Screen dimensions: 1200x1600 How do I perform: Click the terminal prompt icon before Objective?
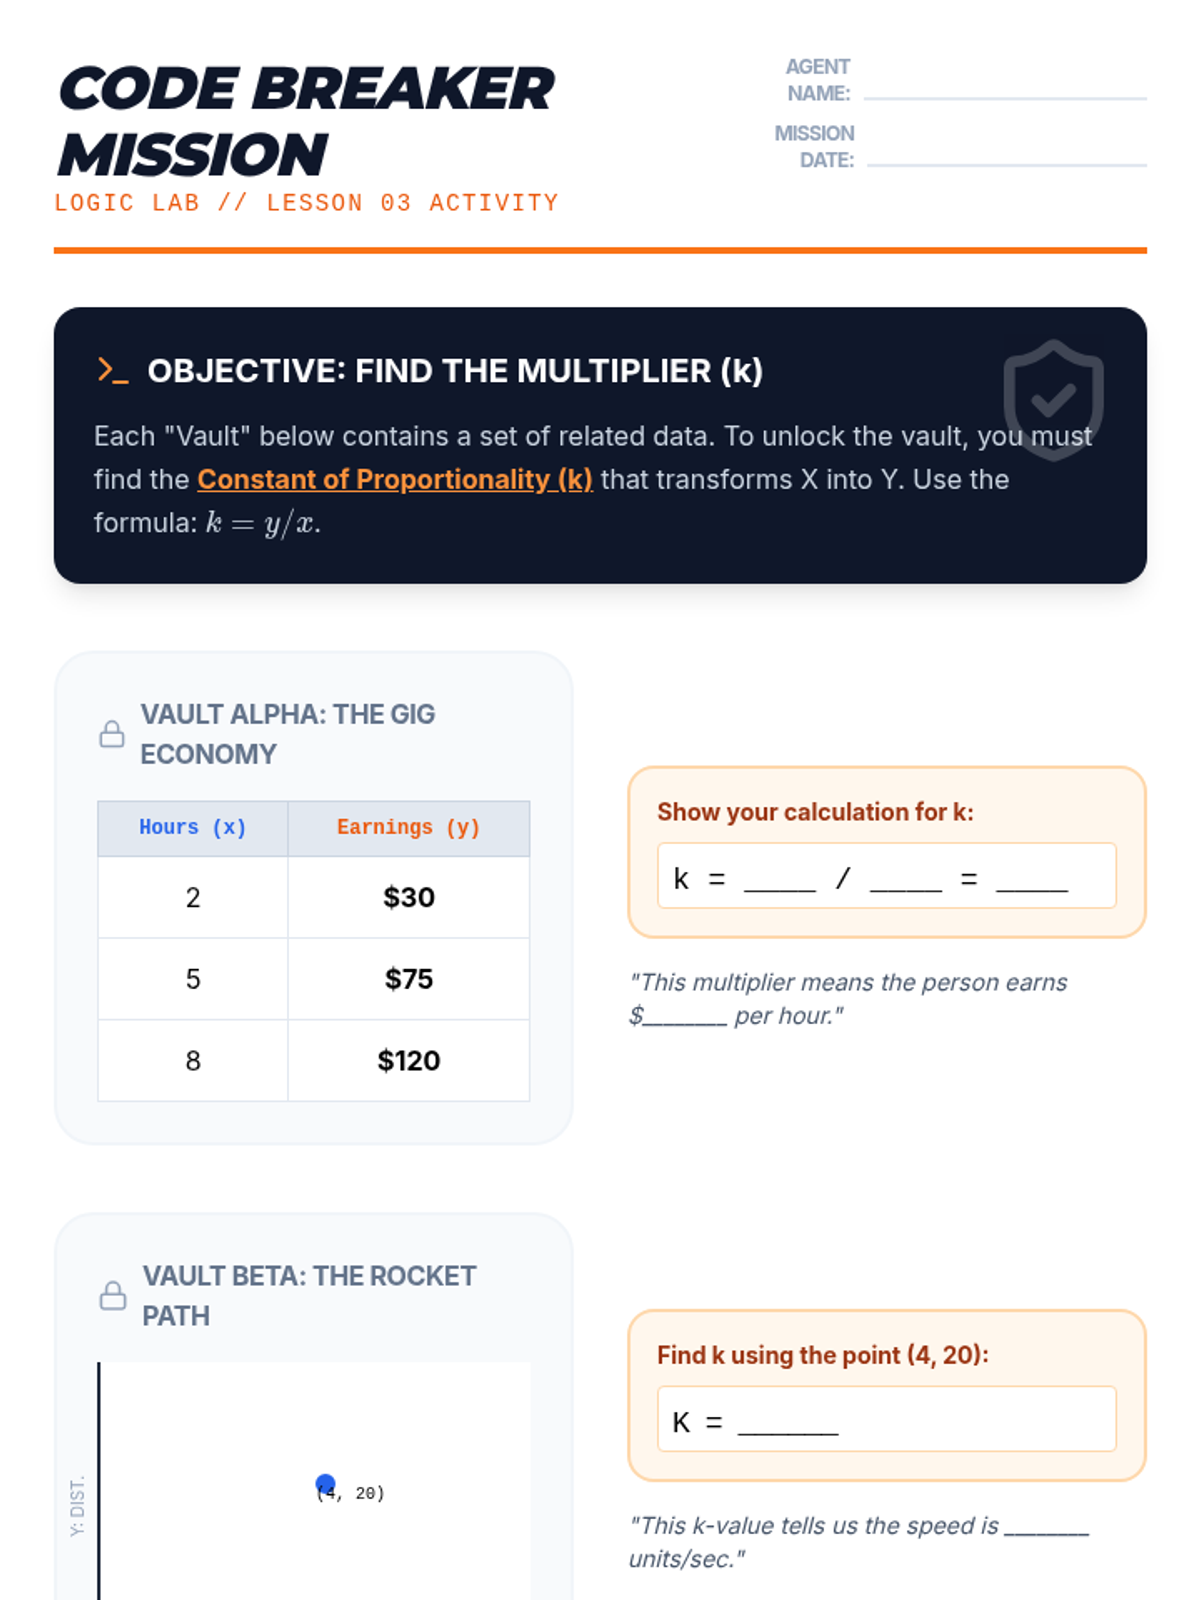tap(112, 370)
